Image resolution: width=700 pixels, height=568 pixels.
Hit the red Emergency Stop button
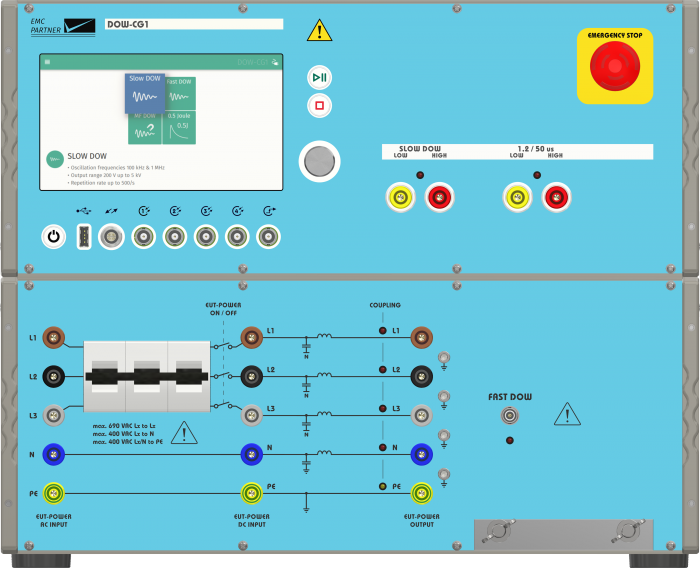[615, 66]
